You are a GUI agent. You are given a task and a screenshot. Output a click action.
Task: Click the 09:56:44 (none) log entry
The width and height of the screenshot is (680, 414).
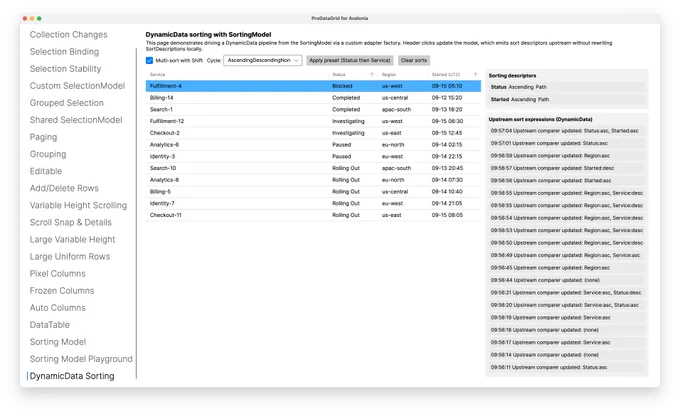(x=566, y=280)
